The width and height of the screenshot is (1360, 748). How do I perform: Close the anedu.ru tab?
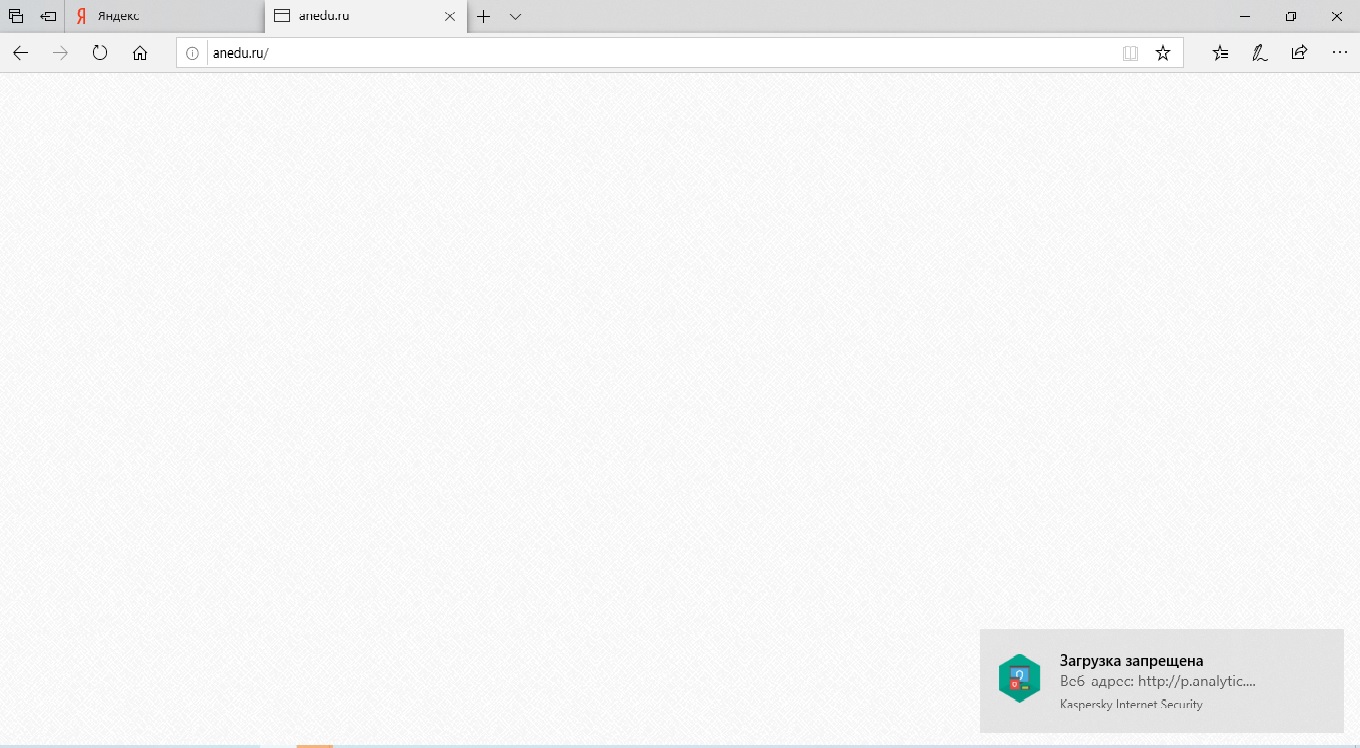[449, 16]
